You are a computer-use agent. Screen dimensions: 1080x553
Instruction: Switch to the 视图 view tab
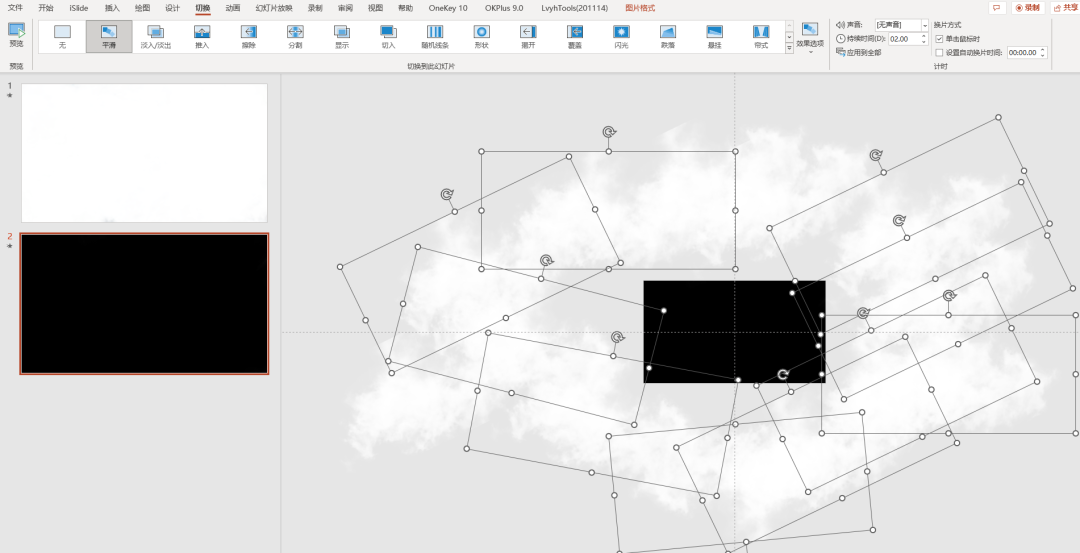[375, 8]
